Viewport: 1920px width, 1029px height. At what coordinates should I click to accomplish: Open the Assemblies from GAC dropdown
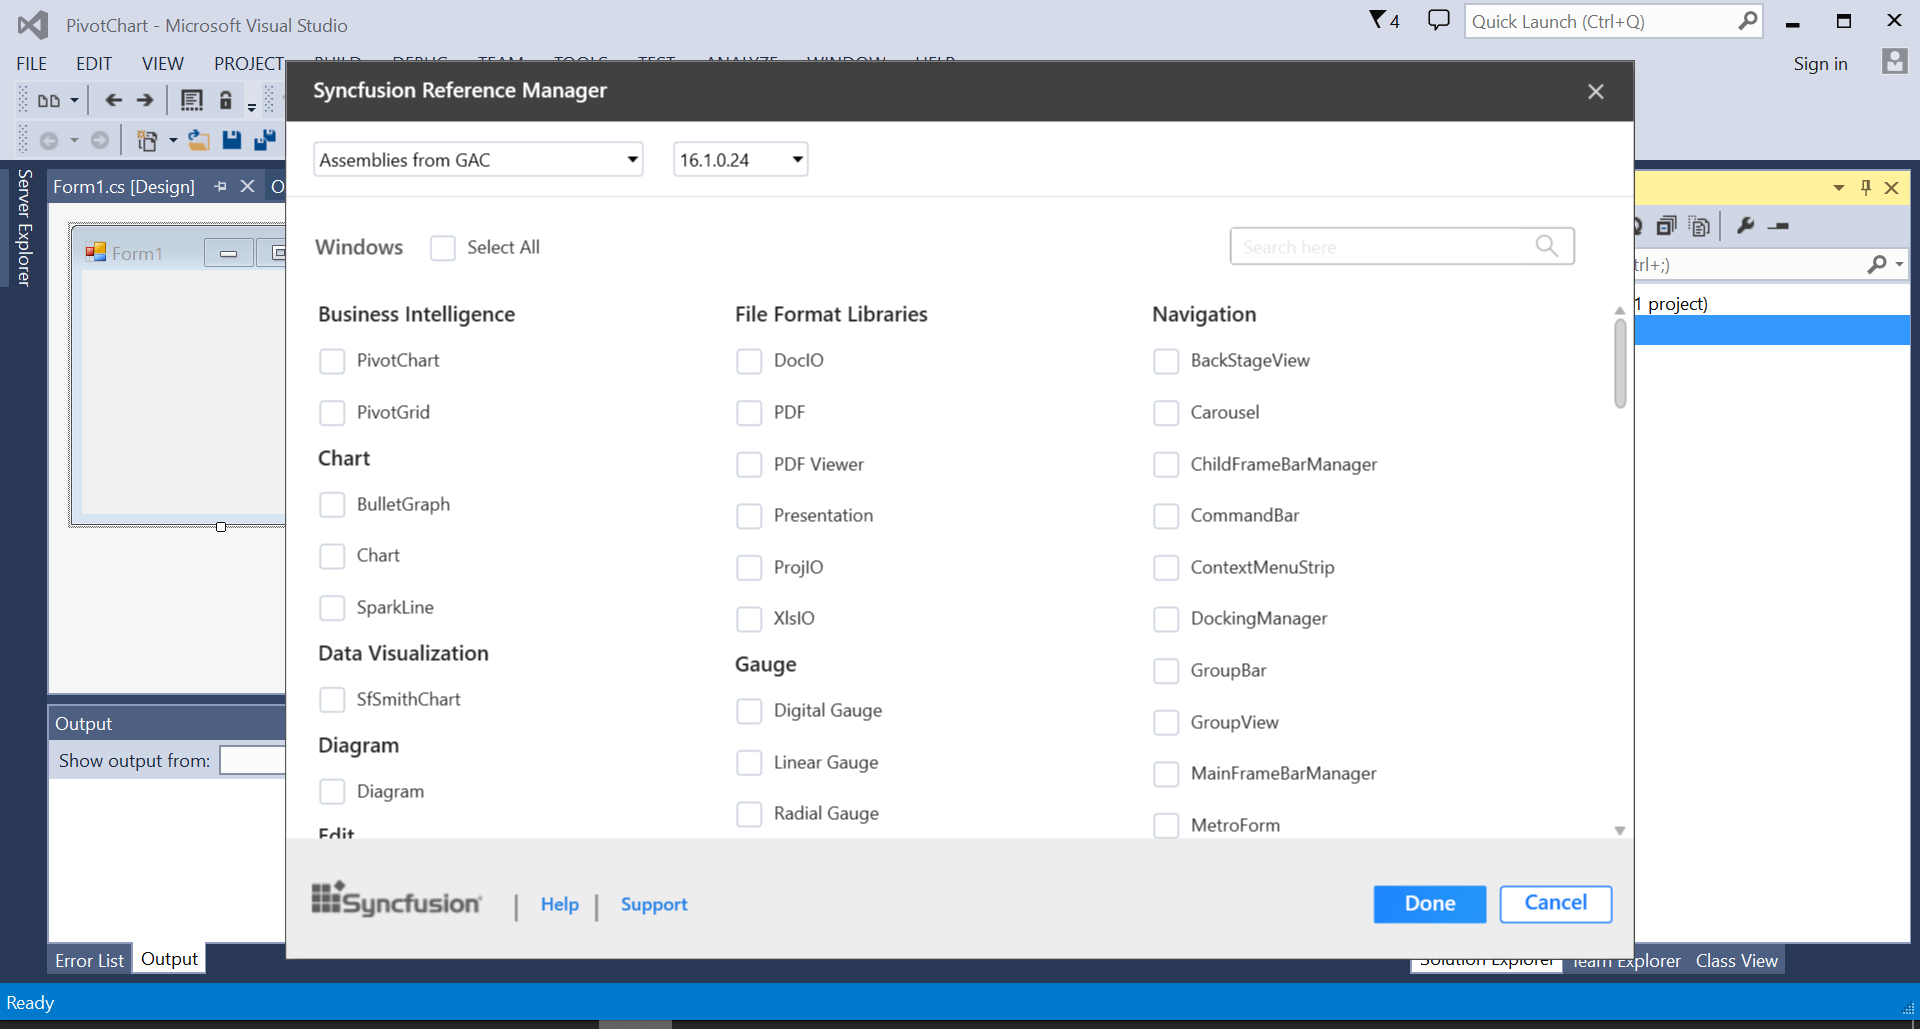click(x=478, y=160)
